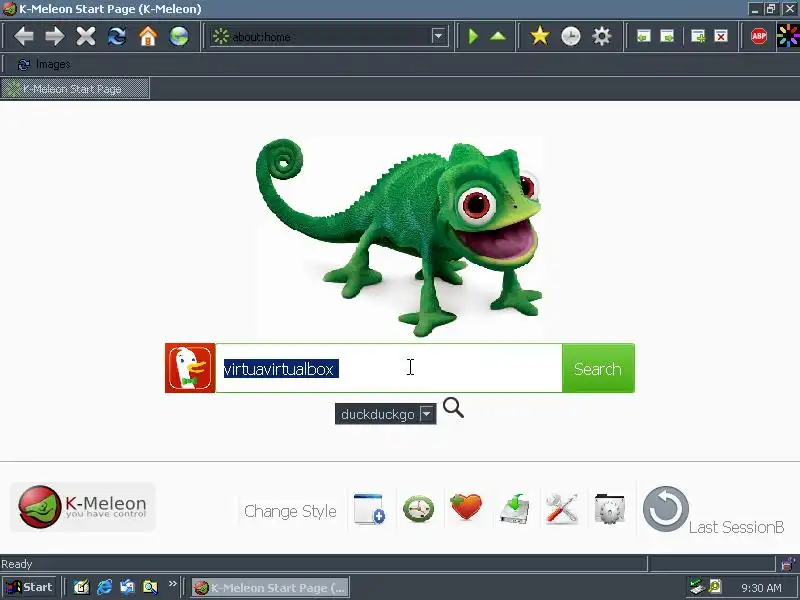Click the folder search quick launch icon
Screen dimensions: 800x600
[x=151, y=587]
